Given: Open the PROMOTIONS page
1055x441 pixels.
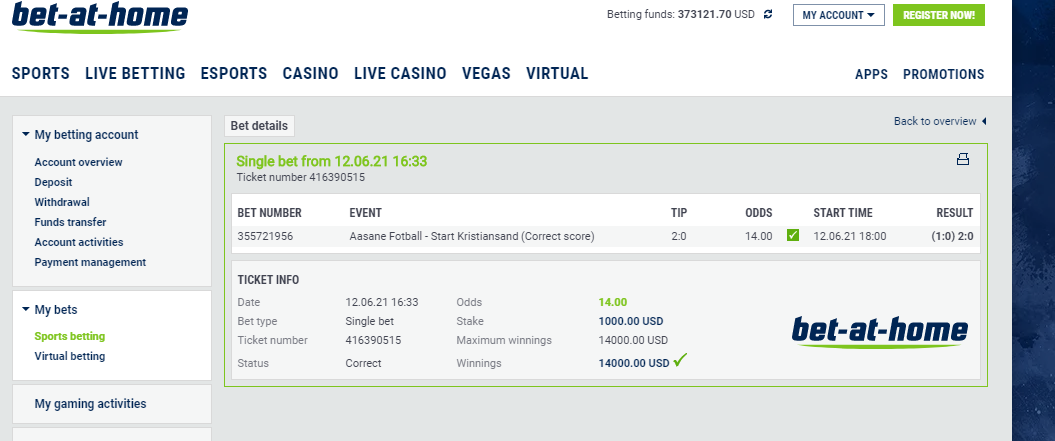Looking at the screenshot, I should click(x=943, y=75).
